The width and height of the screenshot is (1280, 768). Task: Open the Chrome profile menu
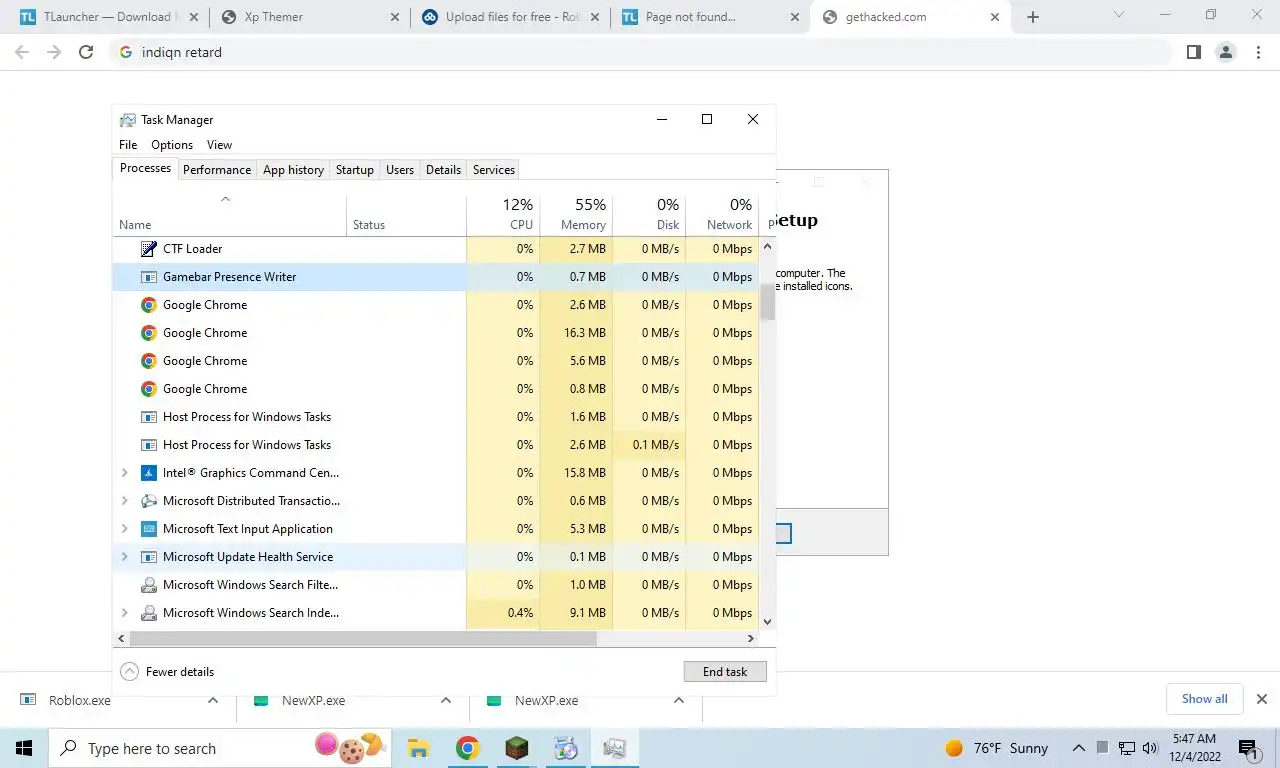point(1225,52)
